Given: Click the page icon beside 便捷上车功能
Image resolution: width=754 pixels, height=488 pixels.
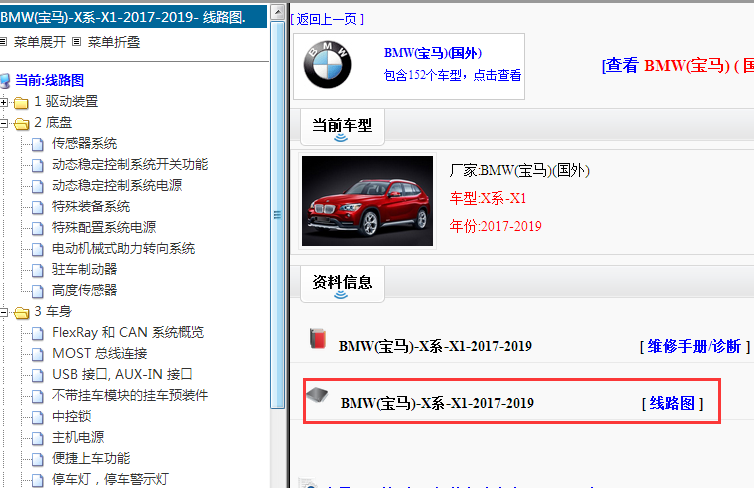Looking at the screenshot, I should (x=38, y=459).
